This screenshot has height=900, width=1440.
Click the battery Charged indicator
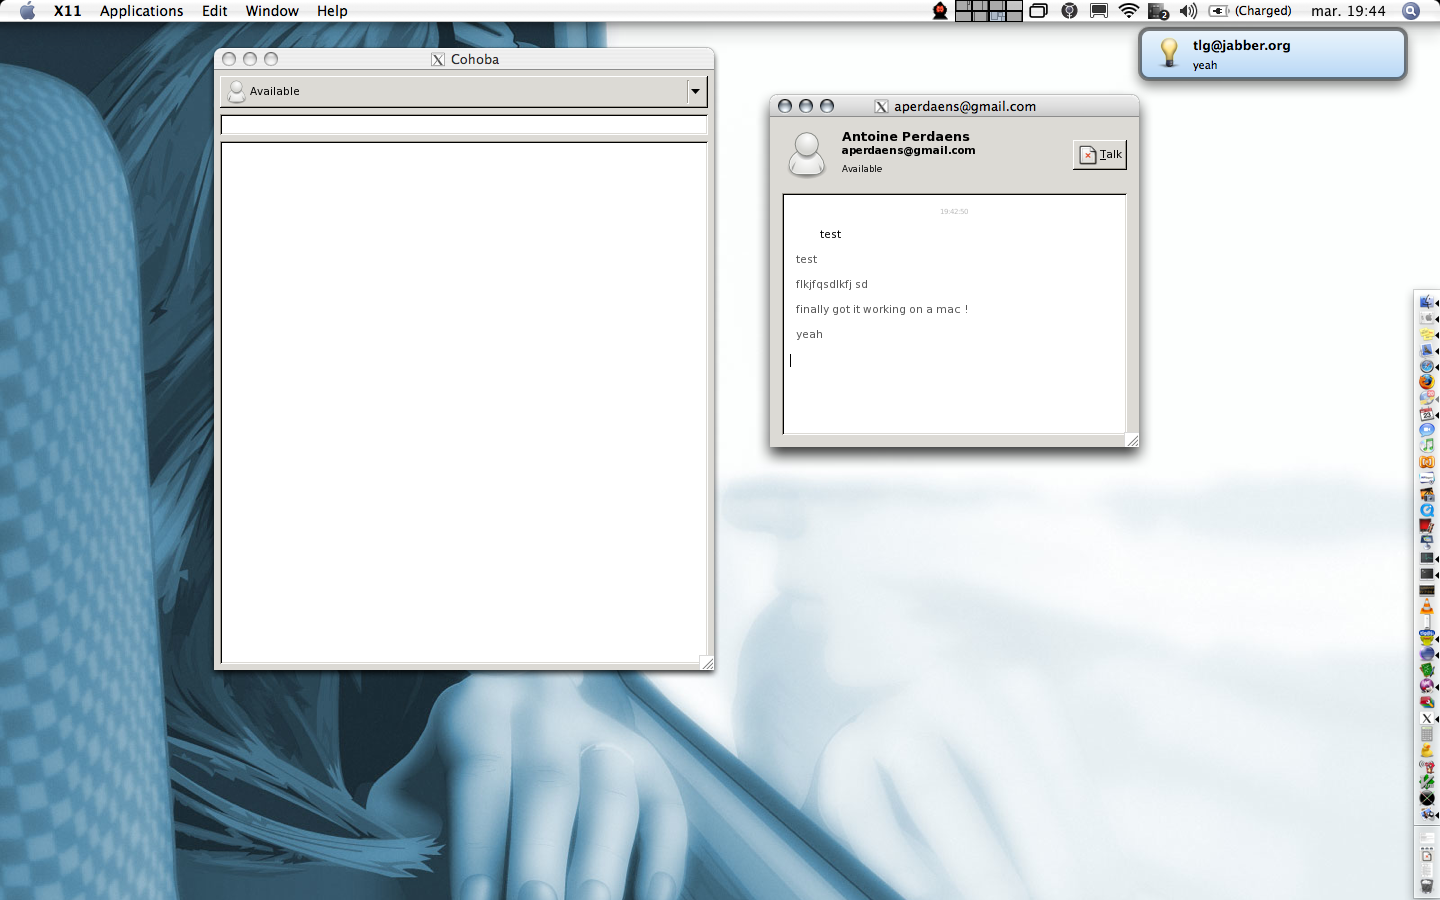(x=1251, y=11)
